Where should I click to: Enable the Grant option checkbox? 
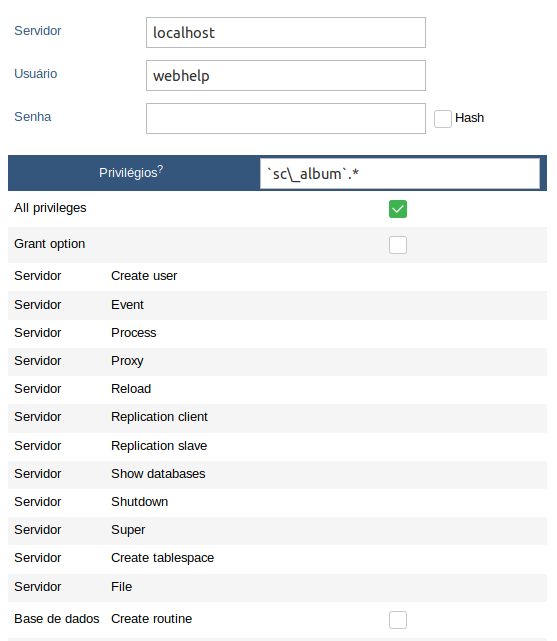398,245
